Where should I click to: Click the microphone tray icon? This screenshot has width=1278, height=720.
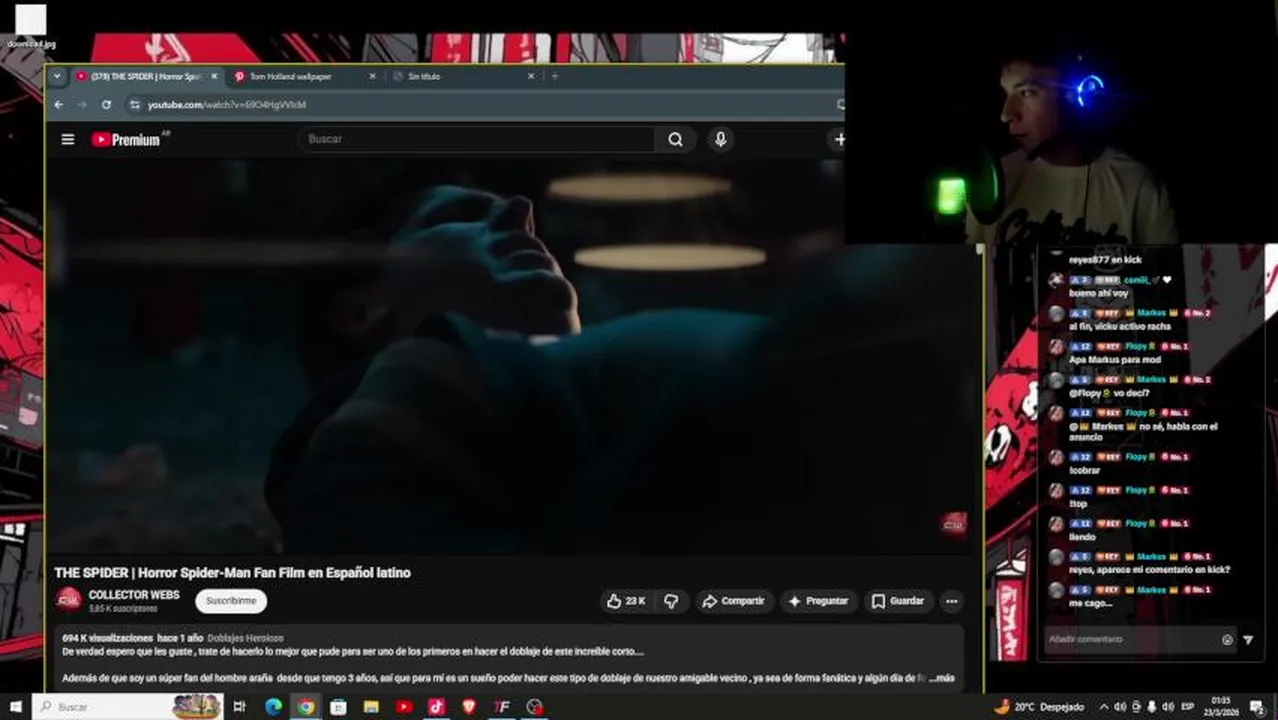coord(1152,707)
